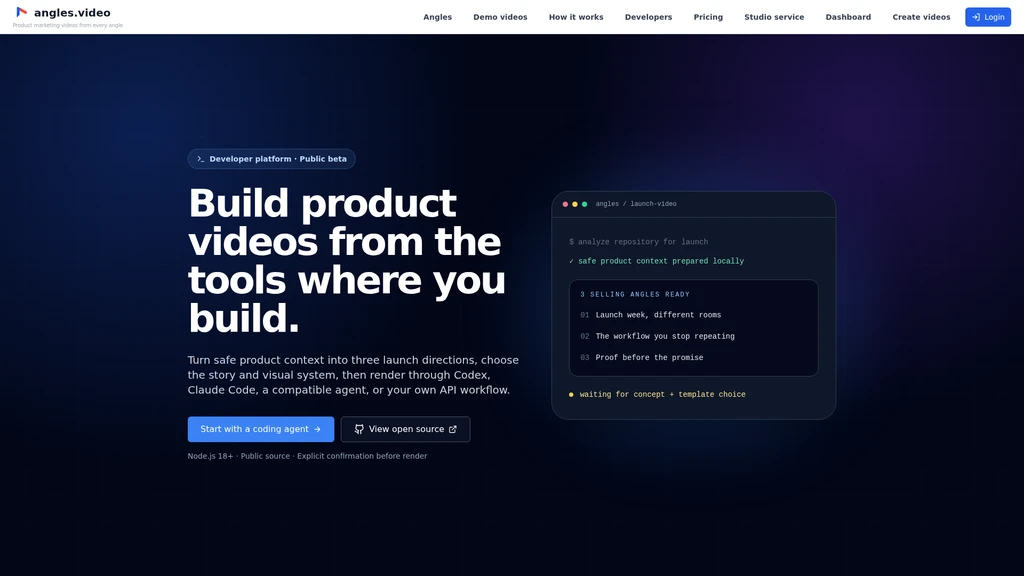
Task: Click the terminal prompt icon in the badge
Action: [200, 159]
